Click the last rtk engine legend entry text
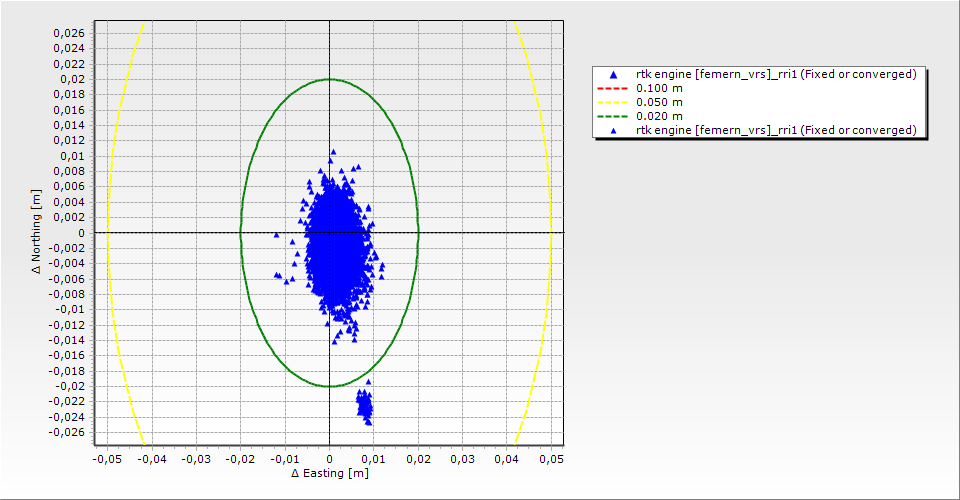This screenshot has width=960, height=500. [776, 130]
